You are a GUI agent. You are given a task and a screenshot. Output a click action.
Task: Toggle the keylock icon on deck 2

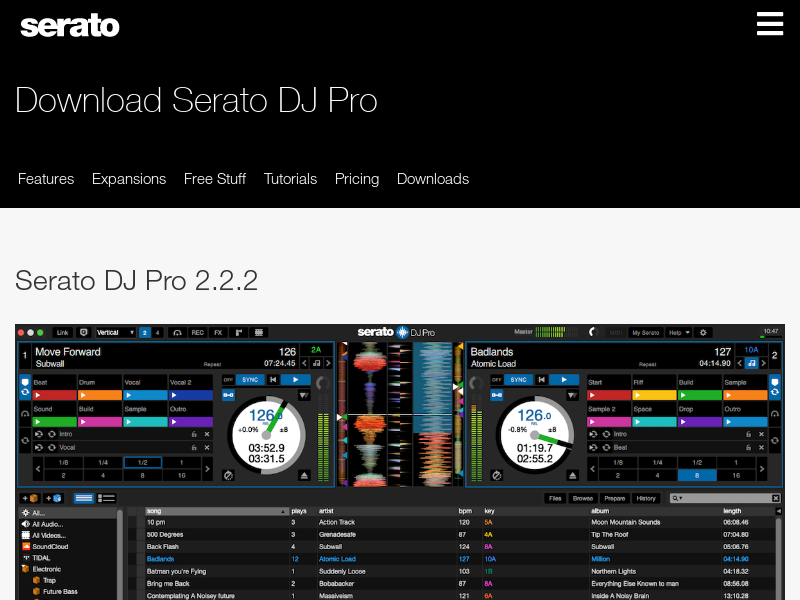tap(496, 395)
